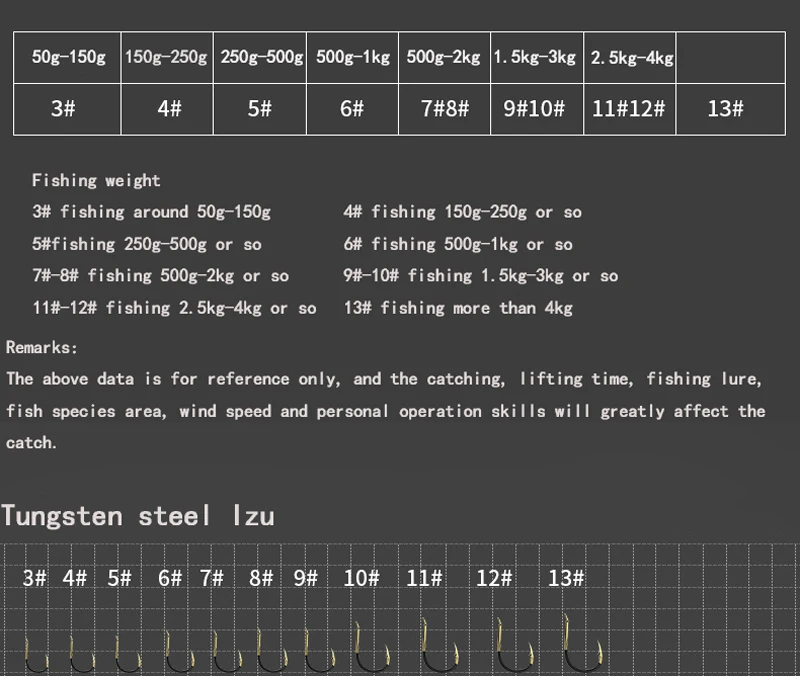Click the "50g-150g" cell in the table
The height and width of the screenshot is (676, 800).
coord(67,58)
